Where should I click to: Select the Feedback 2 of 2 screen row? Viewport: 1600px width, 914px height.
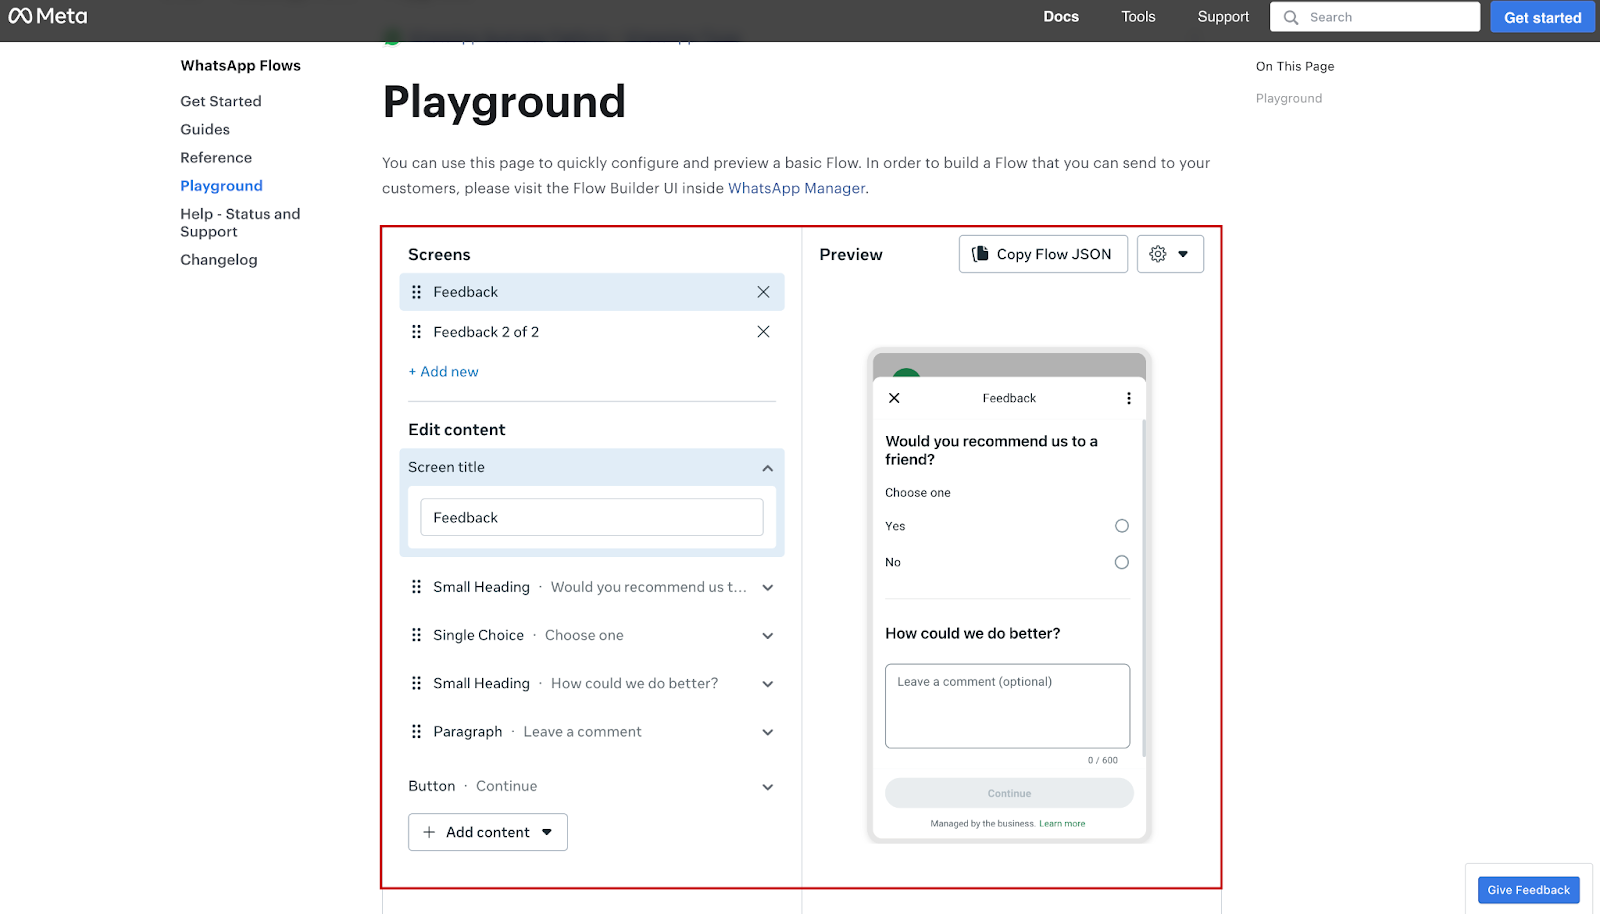tap(591, 332)
